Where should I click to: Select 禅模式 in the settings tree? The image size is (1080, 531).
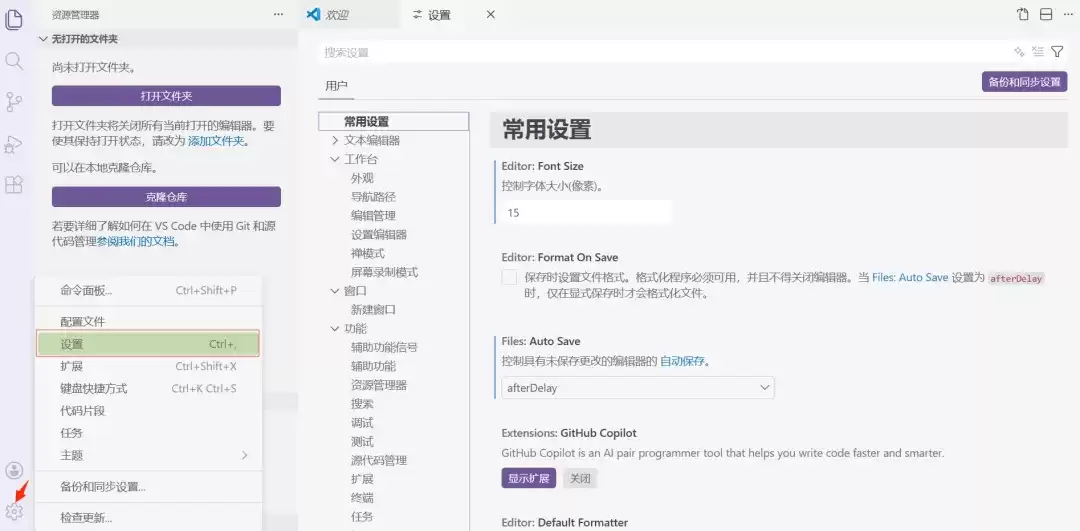point(368,253)
